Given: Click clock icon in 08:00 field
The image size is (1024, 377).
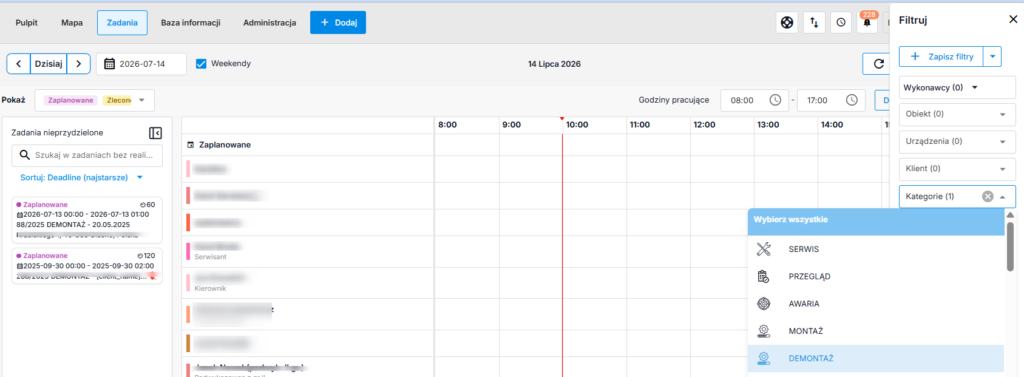Looking at the screenshot, I should tap(775, 101).
